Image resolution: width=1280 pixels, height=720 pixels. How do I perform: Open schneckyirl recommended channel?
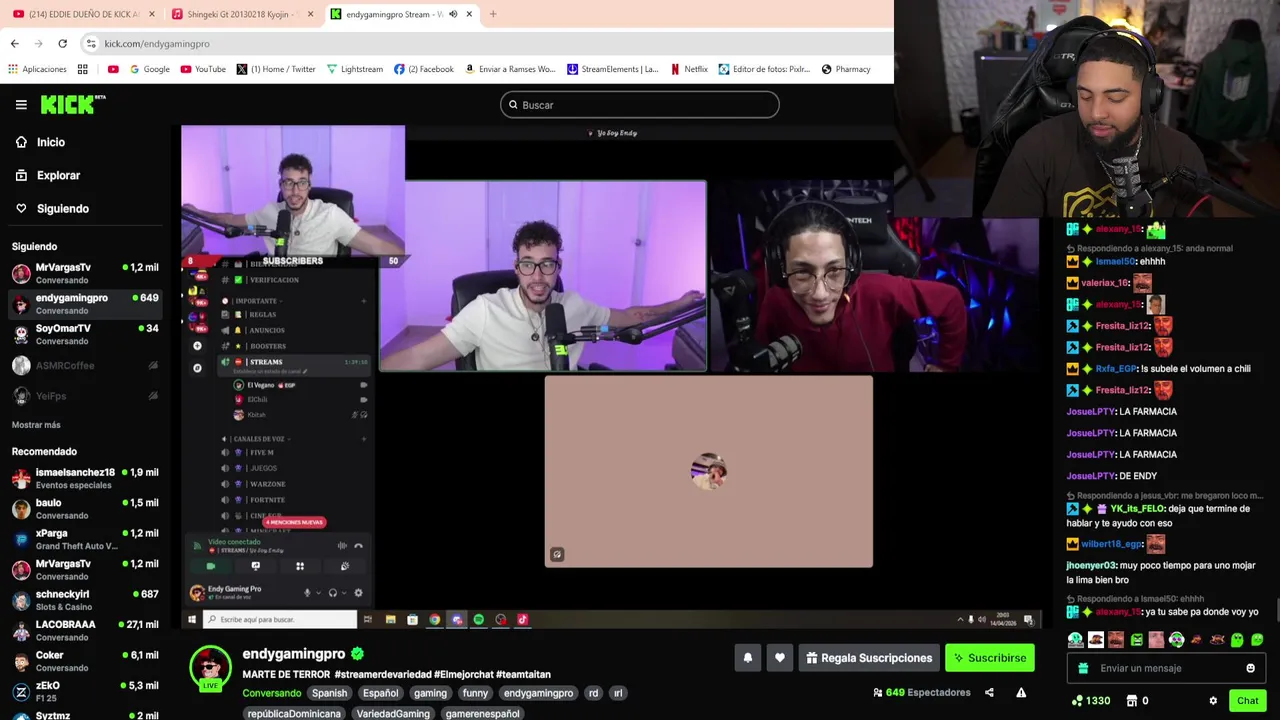pos(85,600)
